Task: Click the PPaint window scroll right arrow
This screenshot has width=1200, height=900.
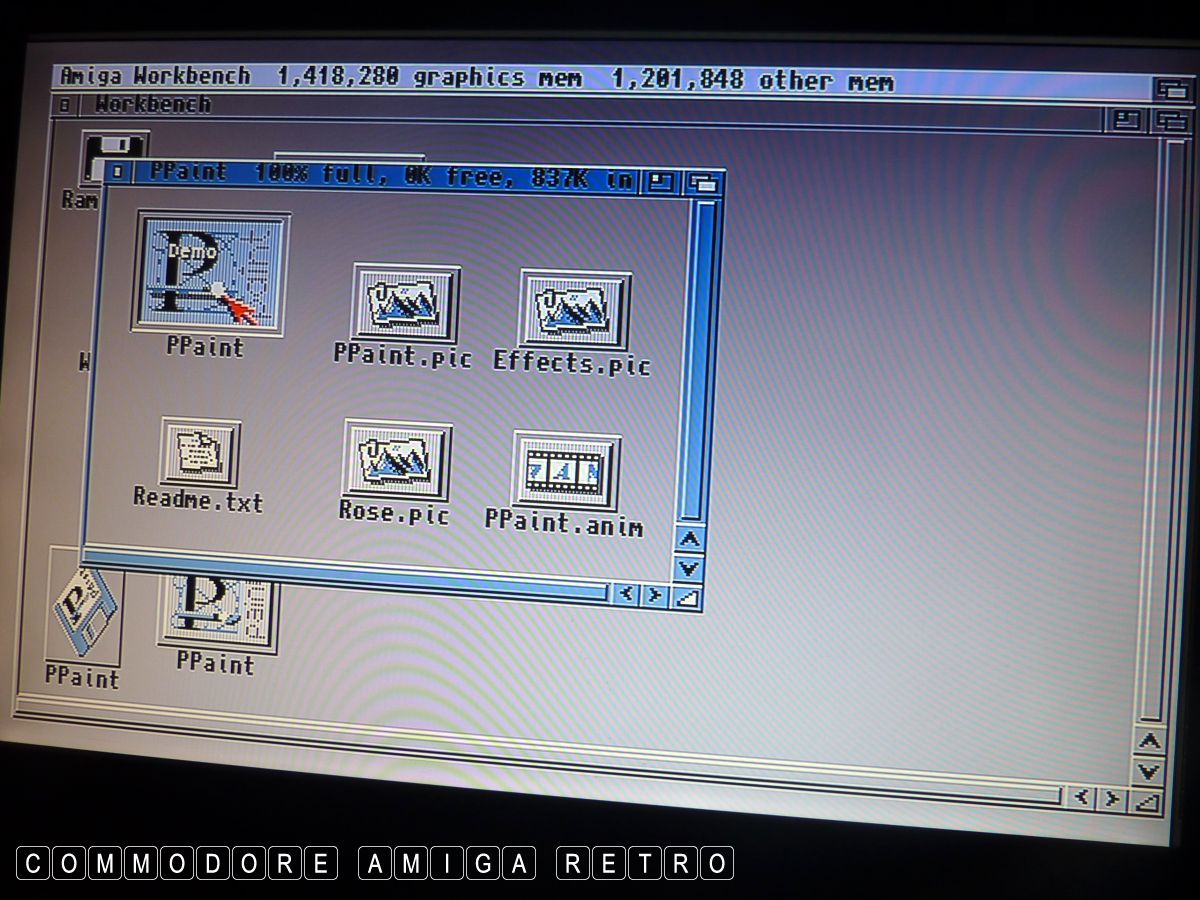Action: click(655, 596)
